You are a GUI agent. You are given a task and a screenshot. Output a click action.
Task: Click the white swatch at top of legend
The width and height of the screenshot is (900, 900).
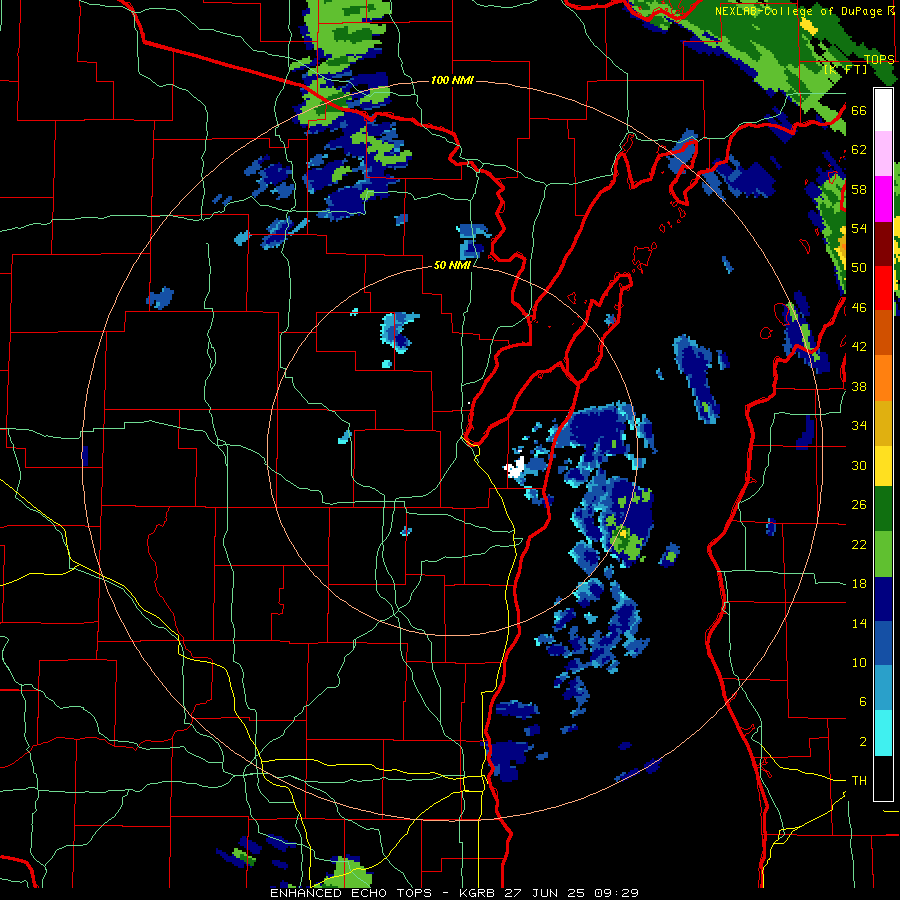tap(883, 110)
